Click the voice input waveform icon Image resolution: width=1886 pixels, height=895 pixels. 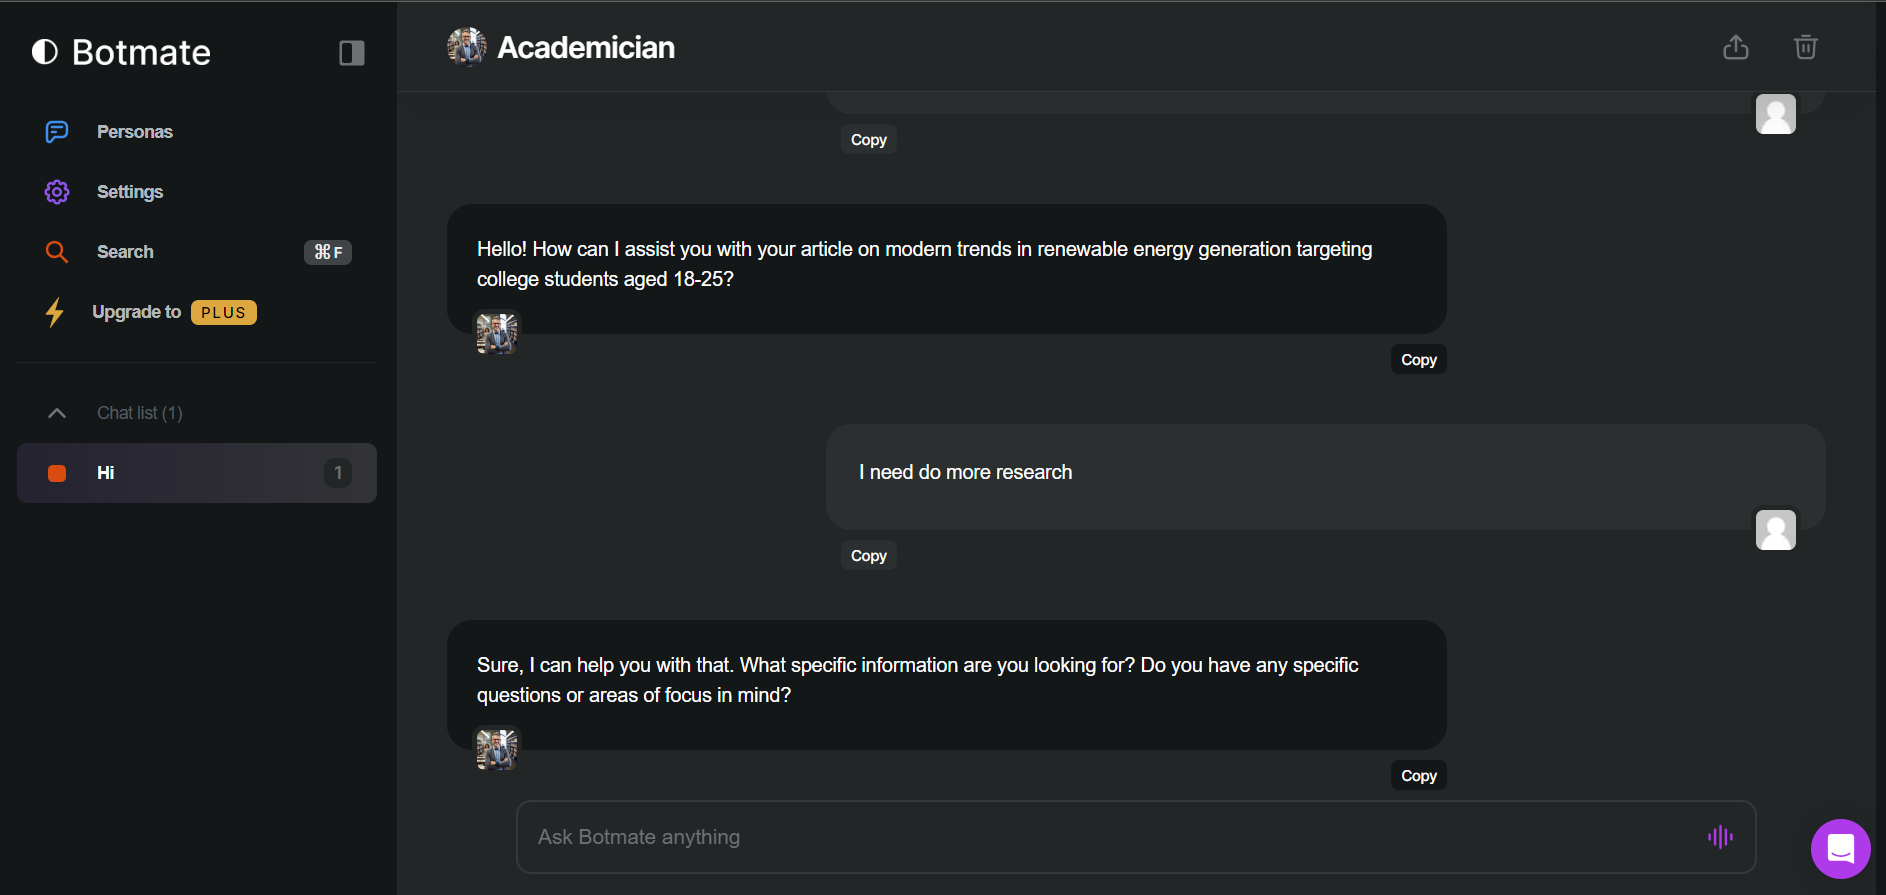click(1720, 837)
